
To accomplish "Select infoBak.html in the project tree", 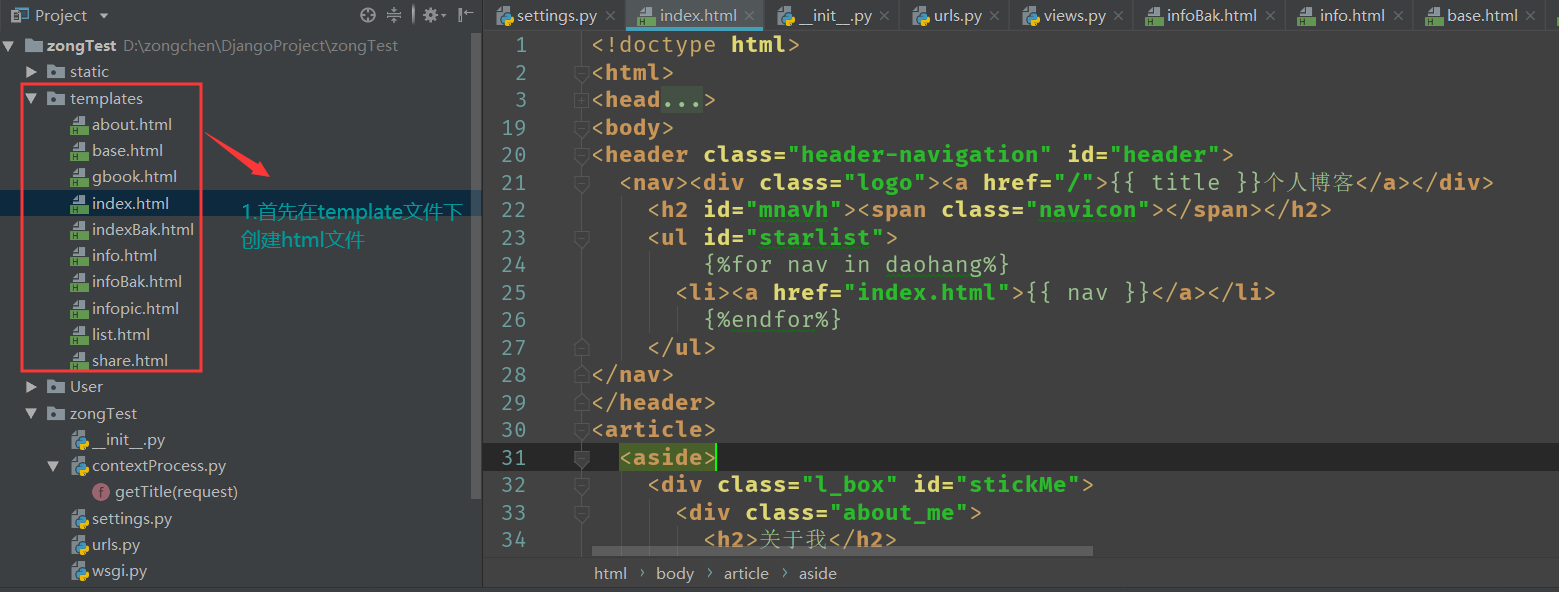I will click(136, 282).
